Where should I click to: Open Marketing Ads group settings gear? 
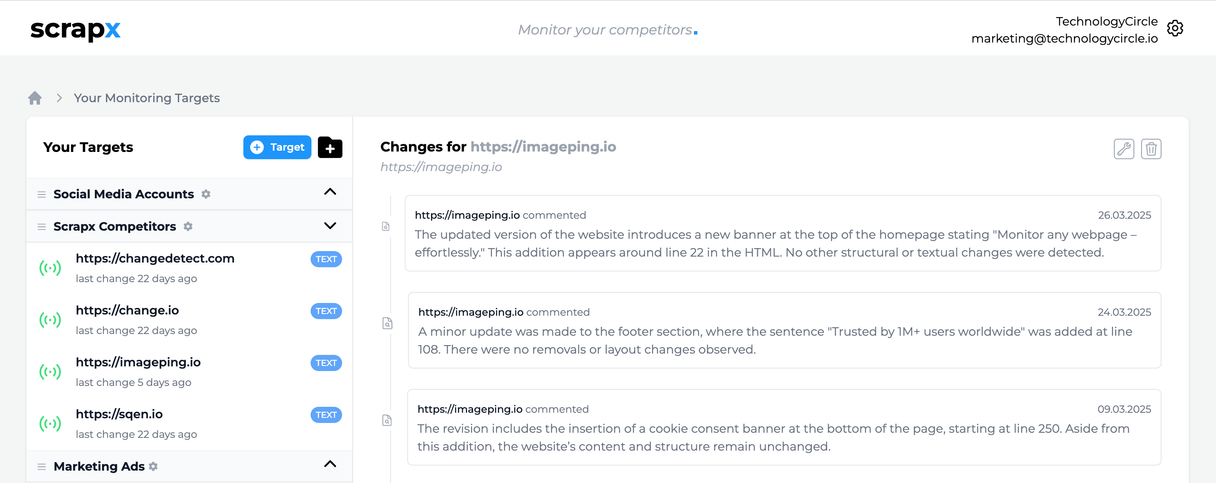(x=153, y=466)
